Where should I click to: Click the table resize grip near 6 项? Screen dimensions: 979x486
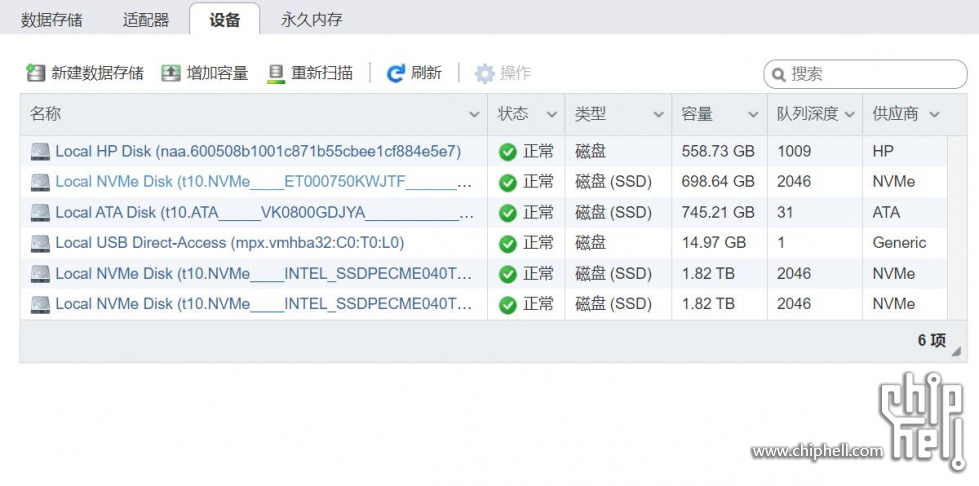[956, 352]
